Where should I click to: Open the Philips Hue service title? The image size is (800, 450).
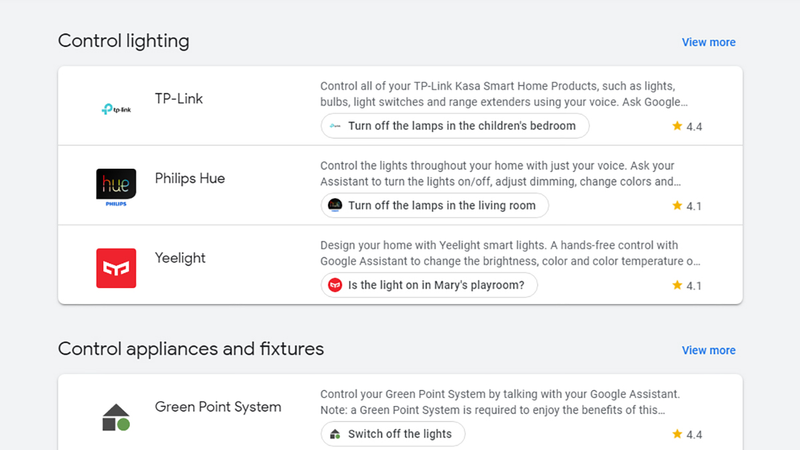tap(190, 178)
